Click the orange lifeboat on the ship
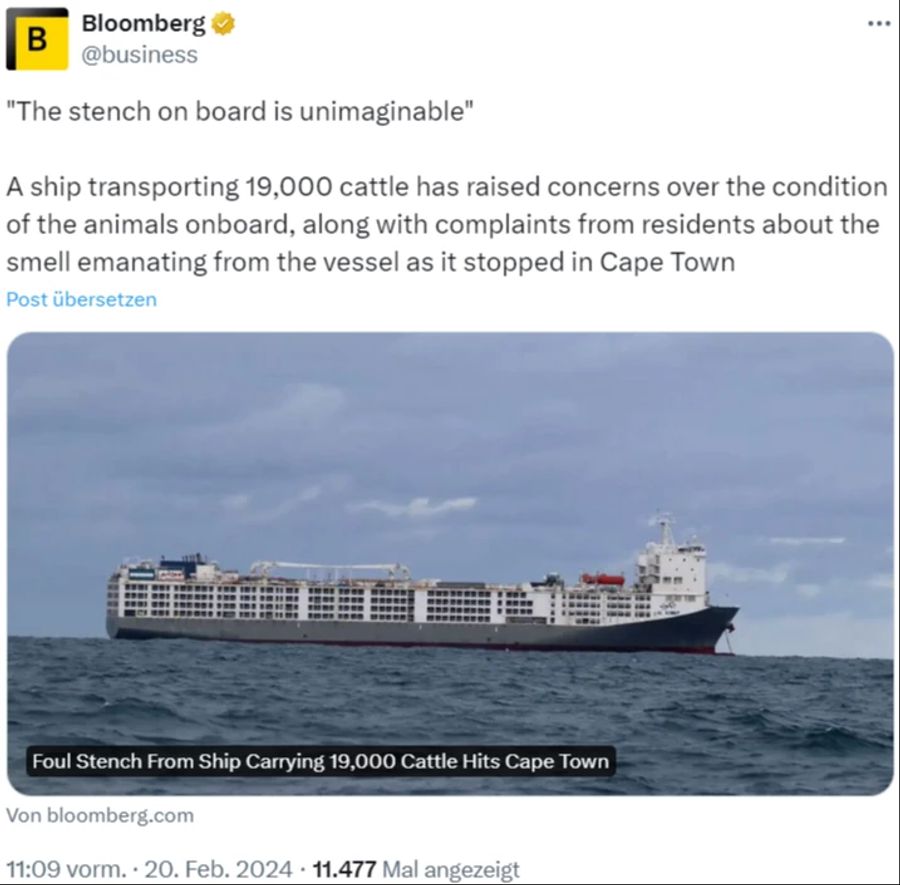900x885 pixels. pos(603,579)
